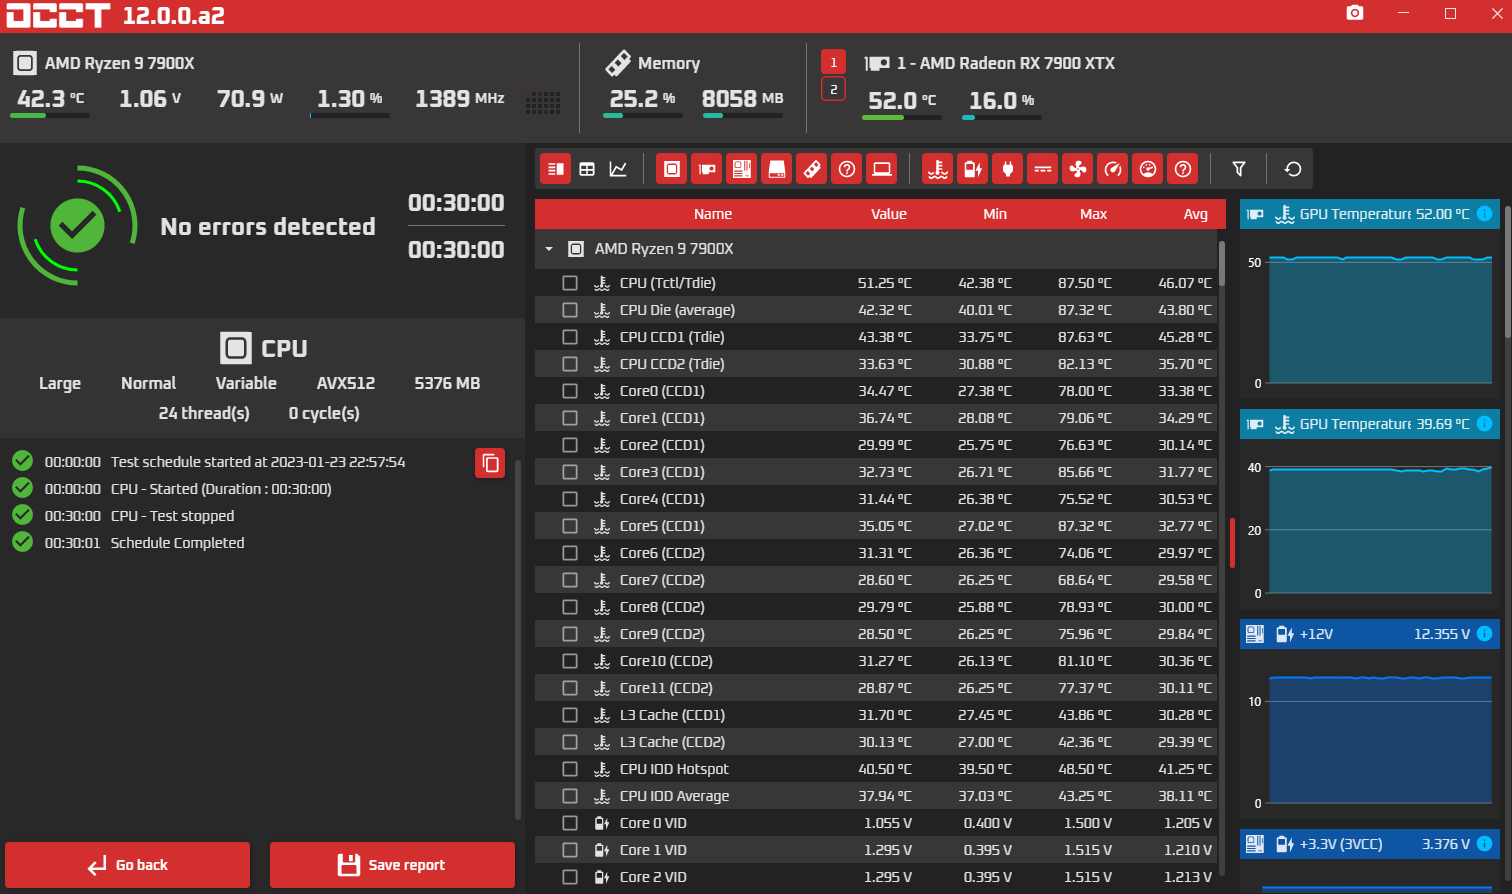Toggle the laptop sensor filter icon
The height and width of the screenshot is (894, 1512).
pos(882,169)
